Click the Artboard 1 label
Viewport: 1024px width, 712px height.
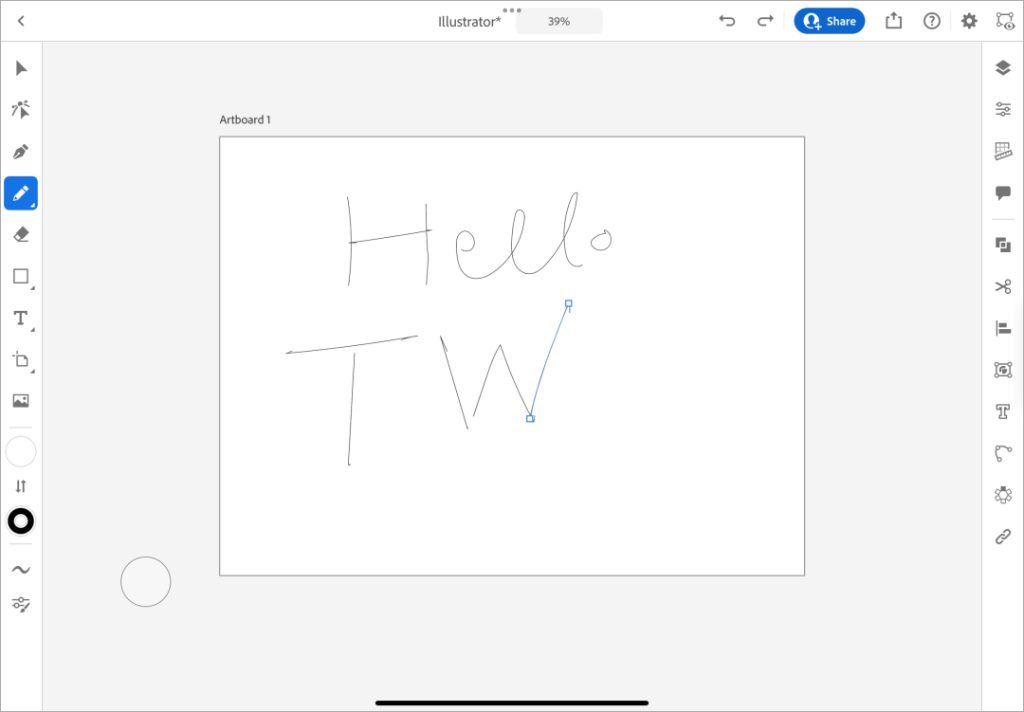click(x=245, y=120)
